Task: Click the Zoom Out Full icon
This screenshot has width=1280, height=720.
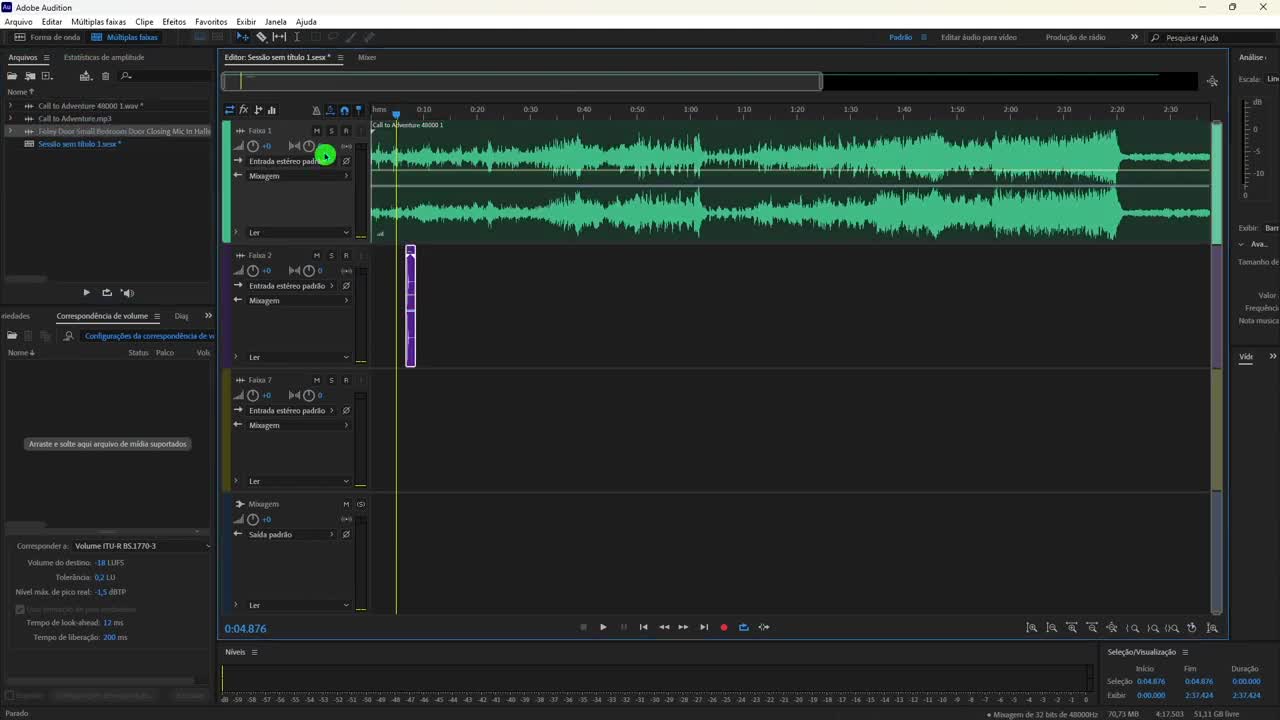Action: [x=1112, y=628]
